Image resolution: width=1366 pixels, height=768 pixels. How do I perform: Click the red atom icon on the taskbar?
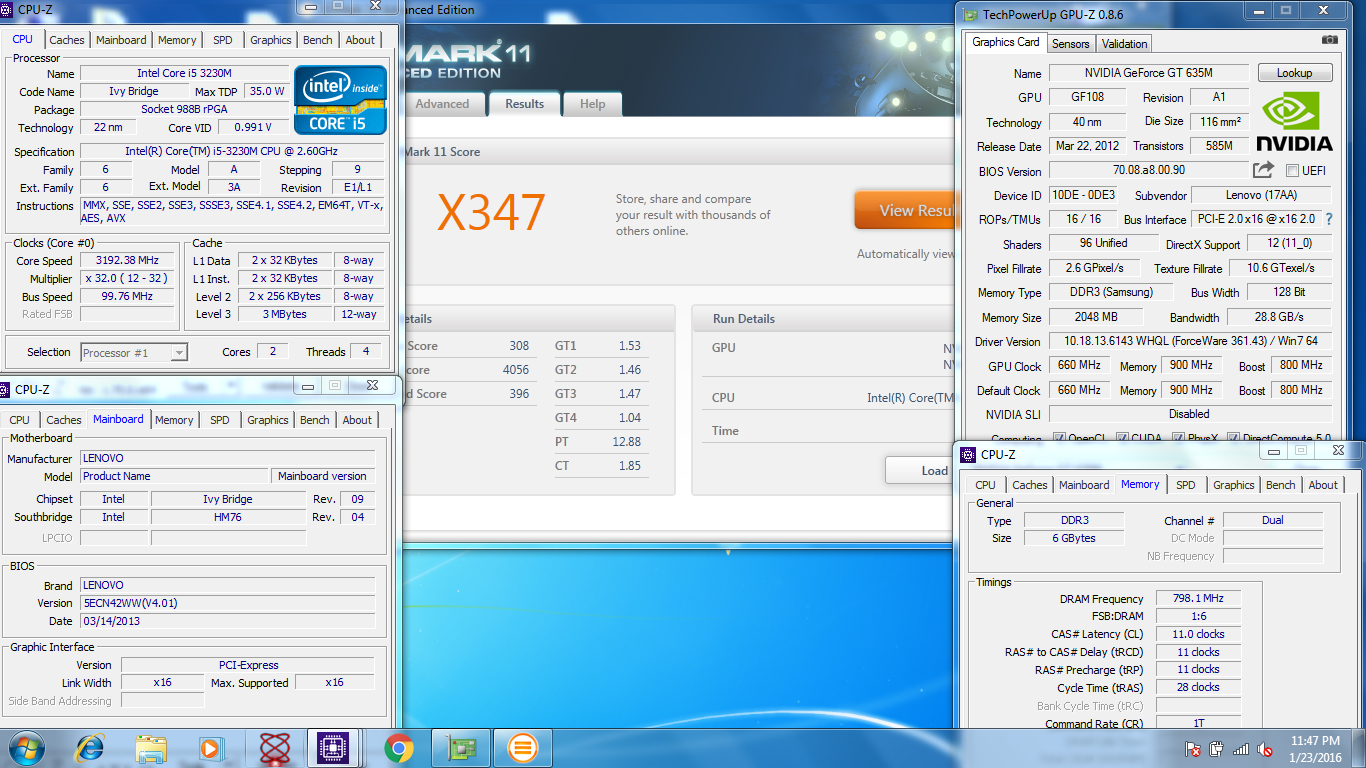click(x=274, y=748)
